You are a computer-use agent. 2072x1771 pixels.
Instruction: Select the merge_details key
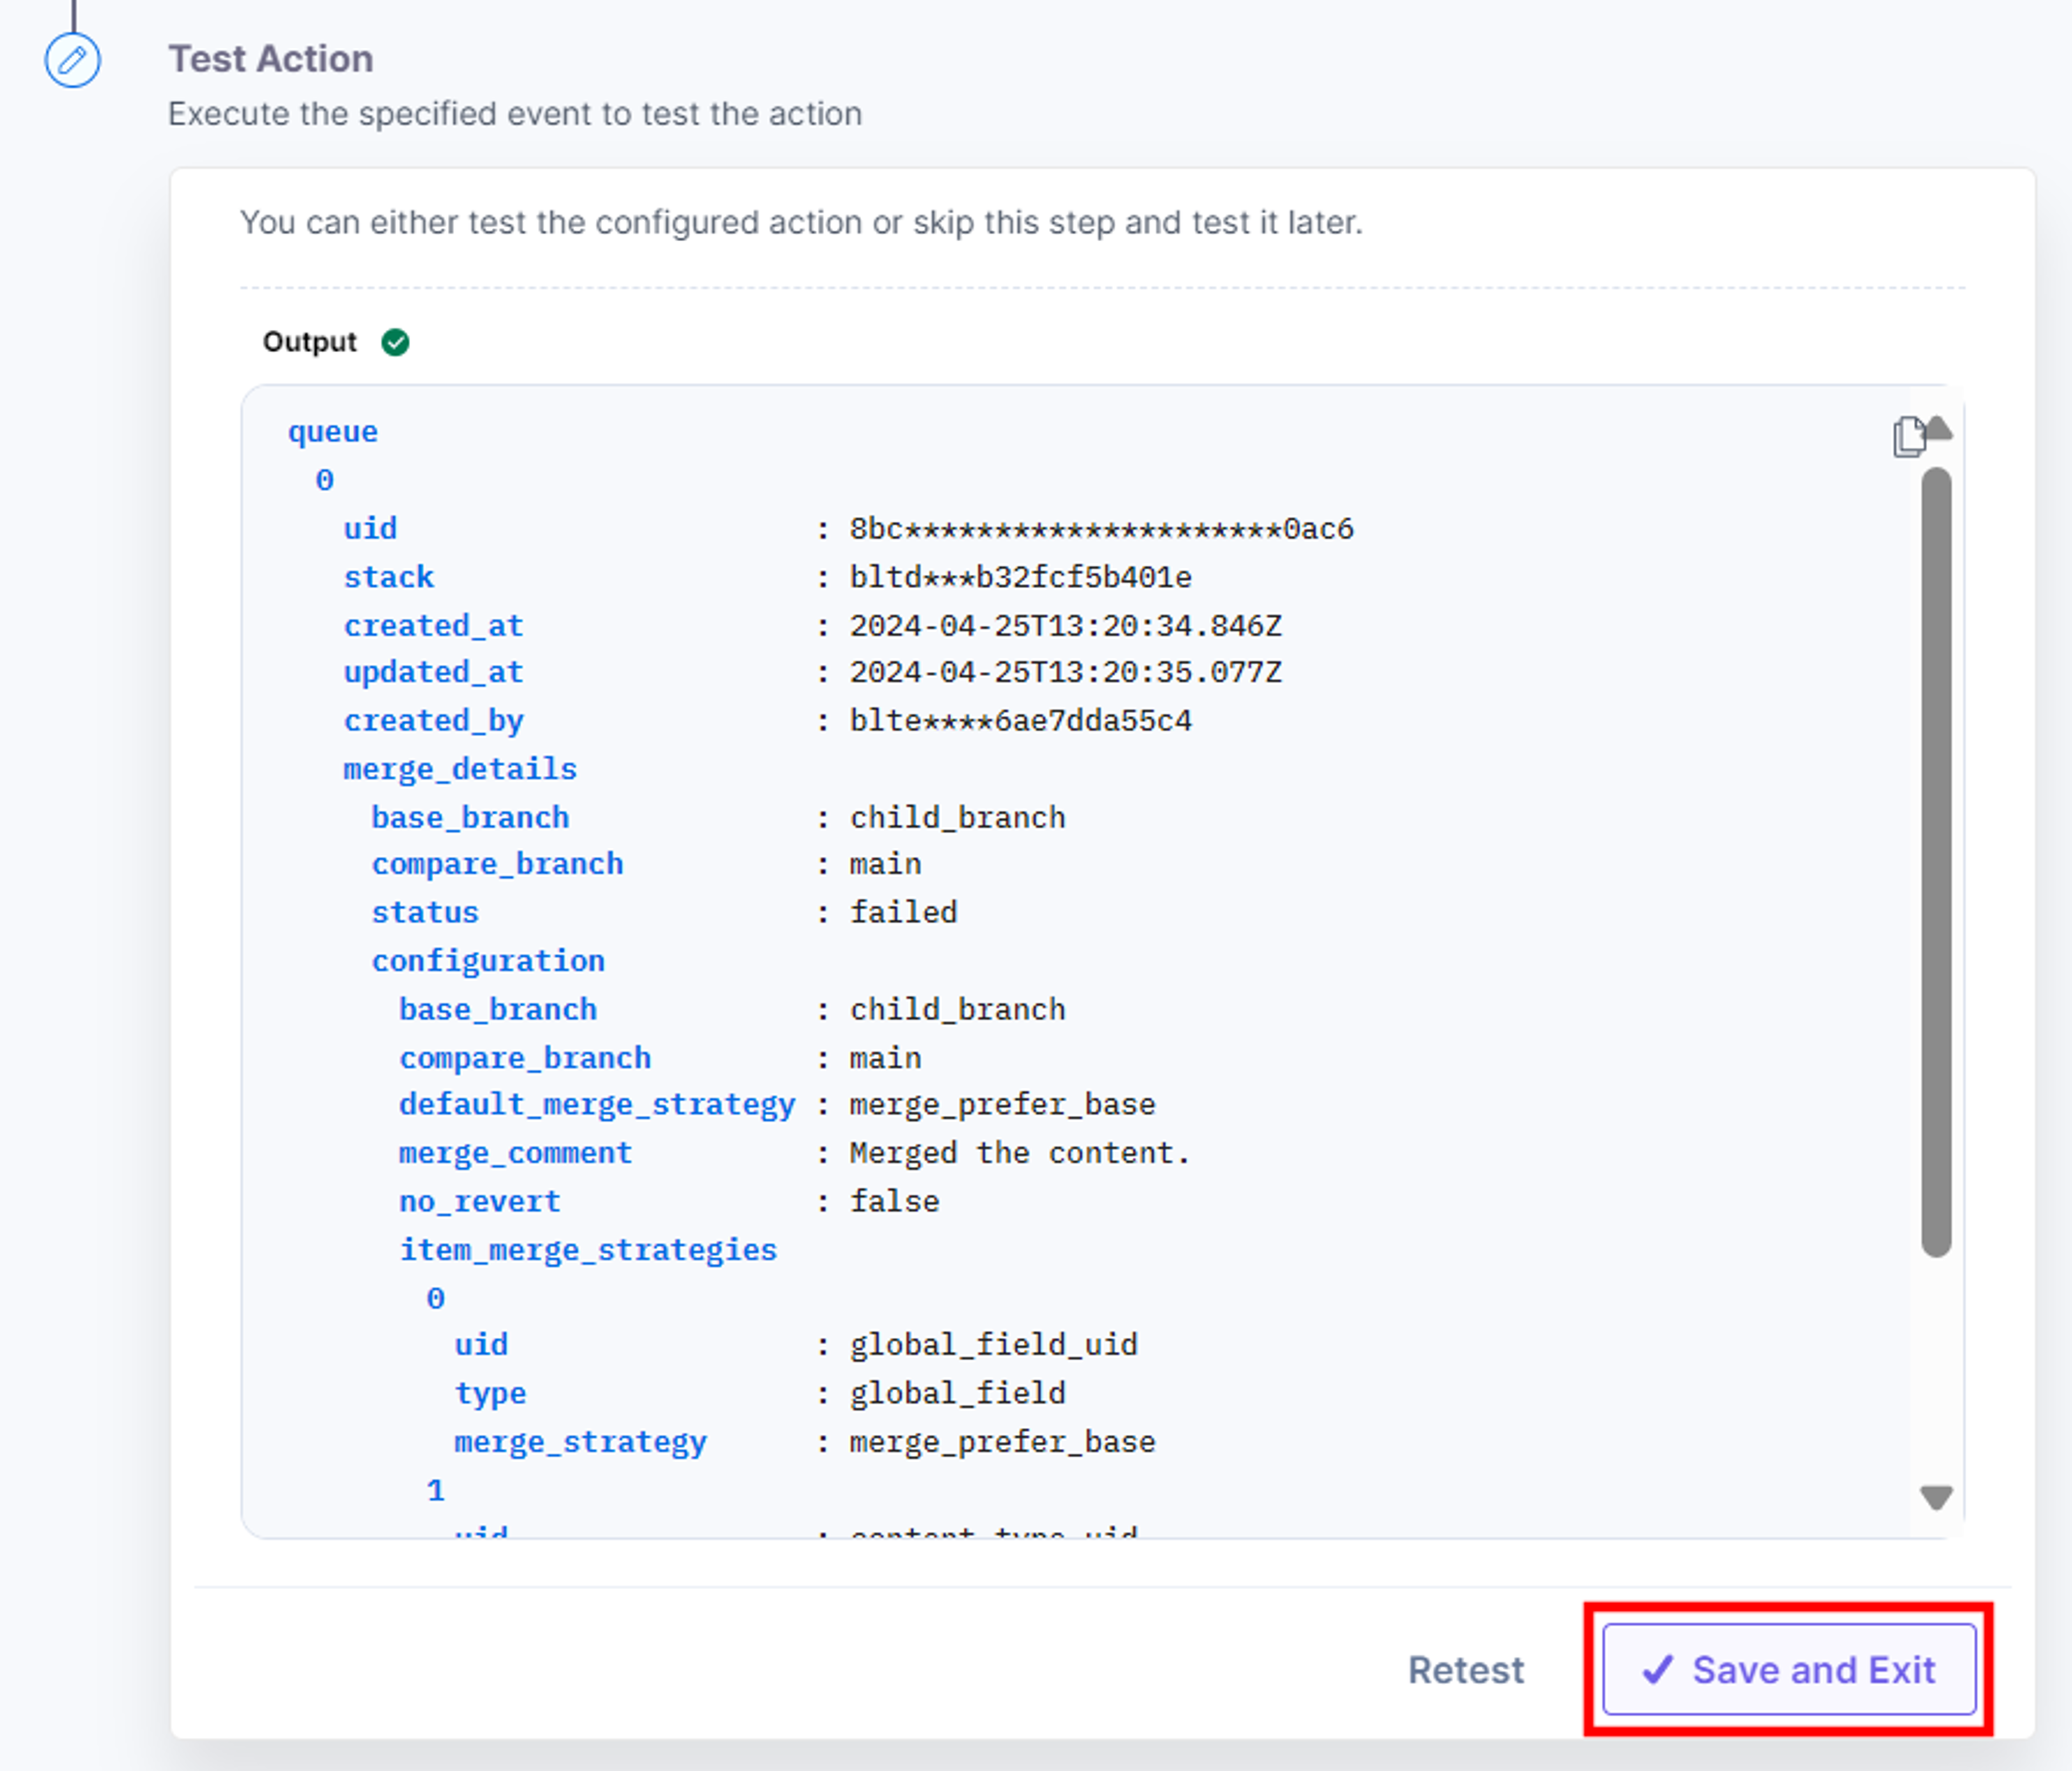(x=460, y=769)
